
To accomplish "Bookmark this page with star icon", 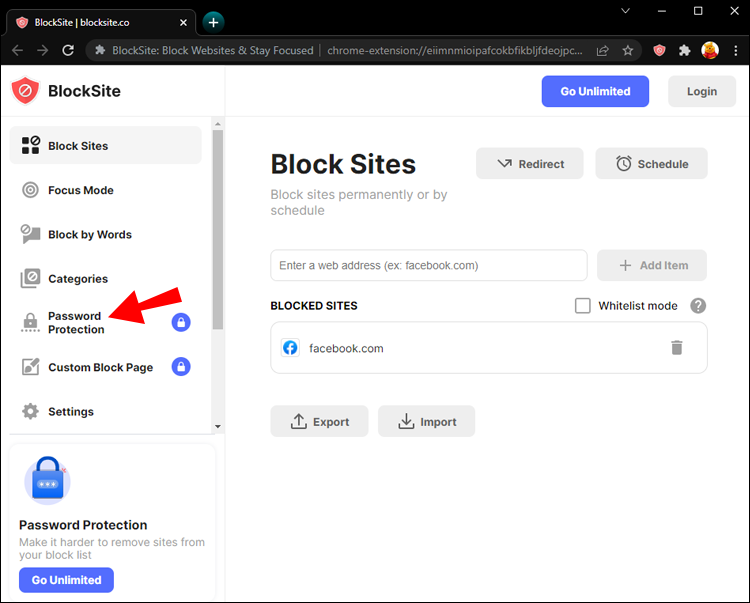I will (x=628, y=50).
